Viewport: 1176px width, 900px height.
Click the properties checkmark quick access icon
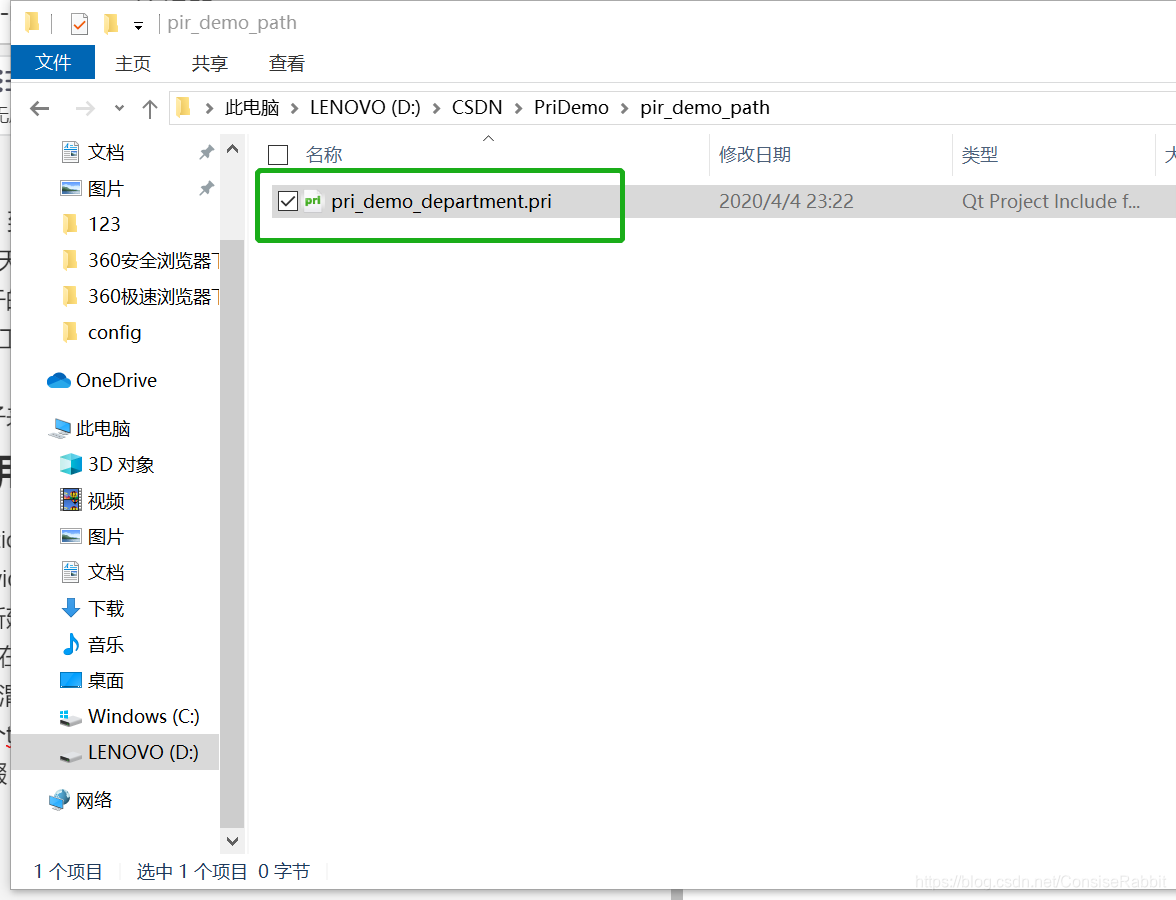(80, 24)
